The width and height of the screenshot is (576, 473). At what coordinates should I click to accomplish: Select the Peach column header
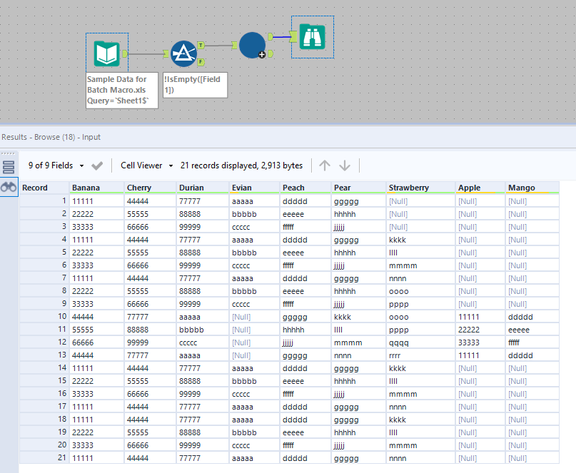306,188
